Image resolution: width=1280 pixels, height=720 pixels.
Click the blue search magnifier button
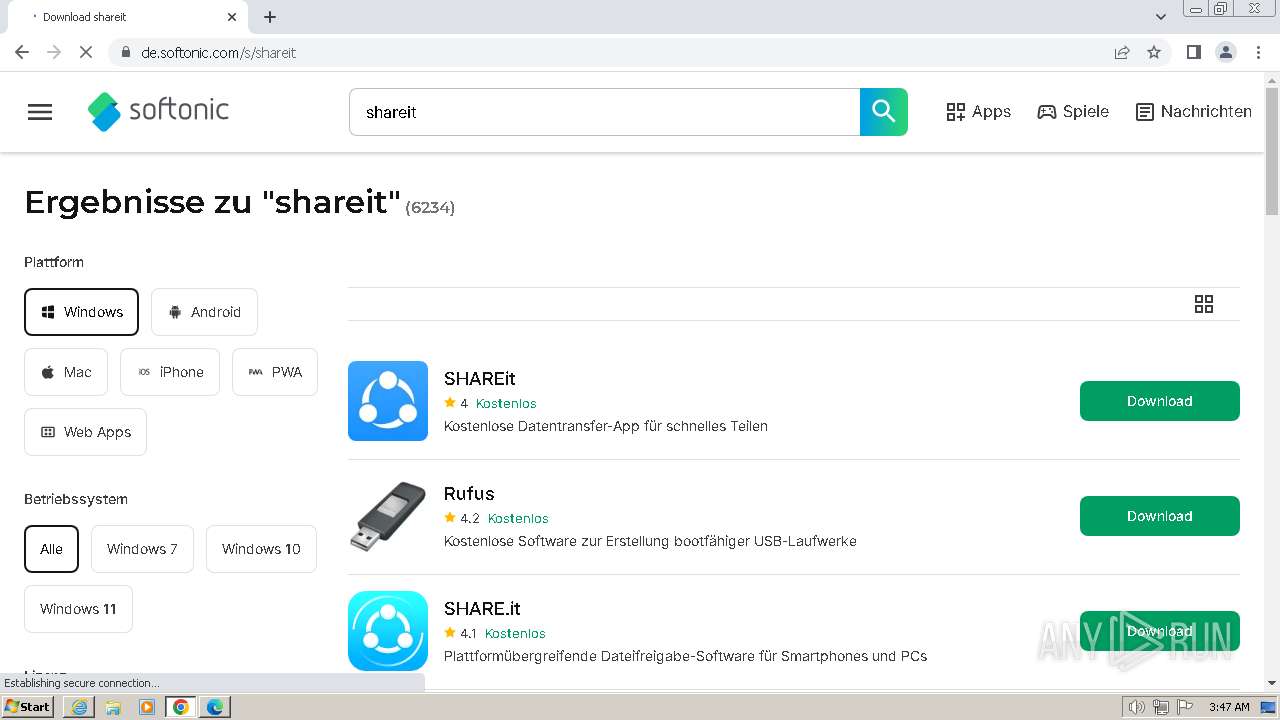point(884,112)
